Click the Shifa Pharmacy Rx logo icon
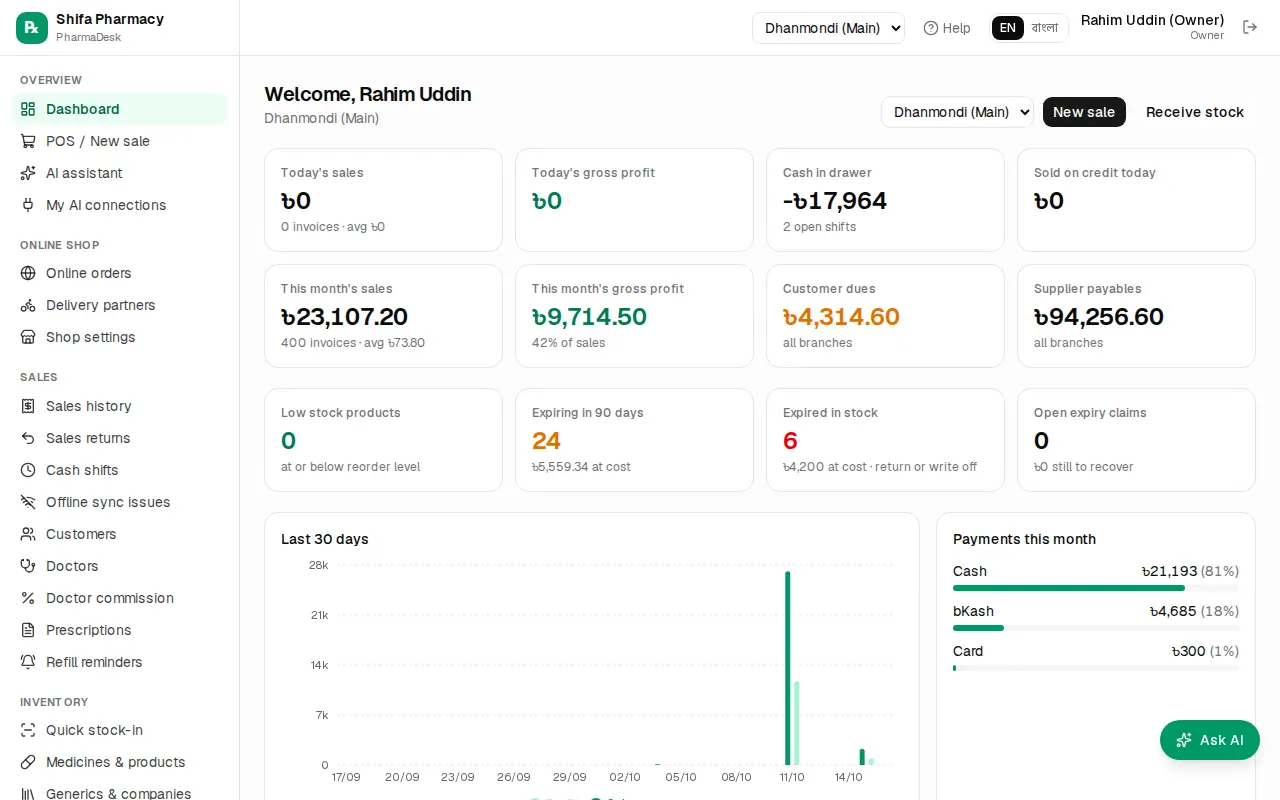Image resolution: width=1280 pixels, height=800 pixels. [32, 28]
